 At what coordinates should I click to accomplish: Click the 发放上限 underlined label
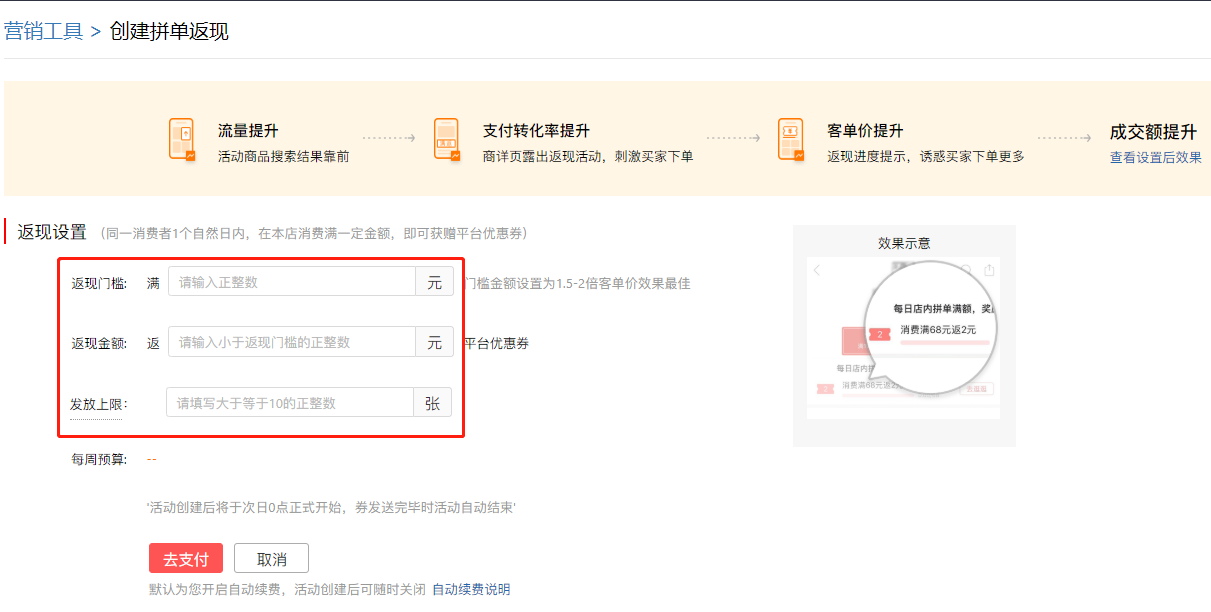coord(95,404)
